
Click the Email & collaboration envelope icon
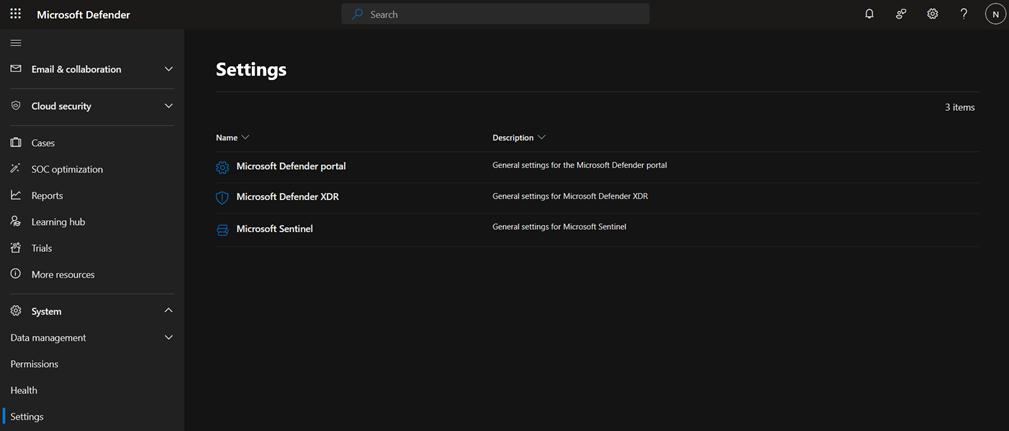pos(16,69)
